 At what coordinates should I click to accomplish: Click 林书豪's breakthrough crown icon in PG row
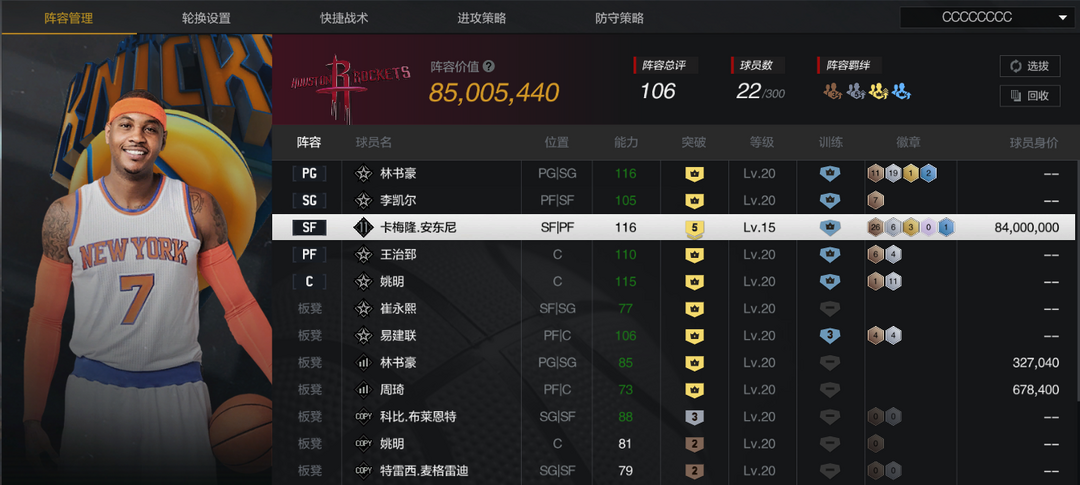(694, 174)
